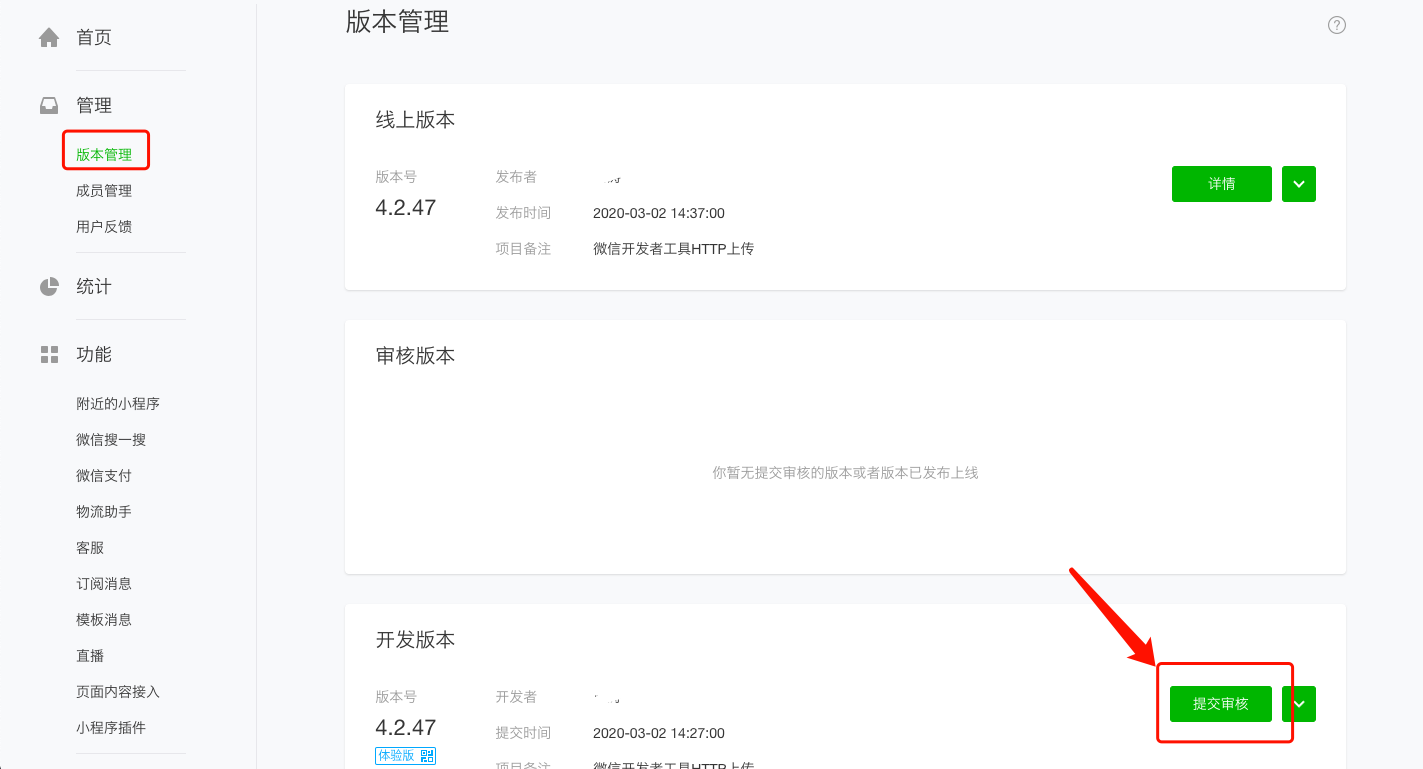Open 版本管理 in the sidebar
The image size is (1423, 769).
104,155
